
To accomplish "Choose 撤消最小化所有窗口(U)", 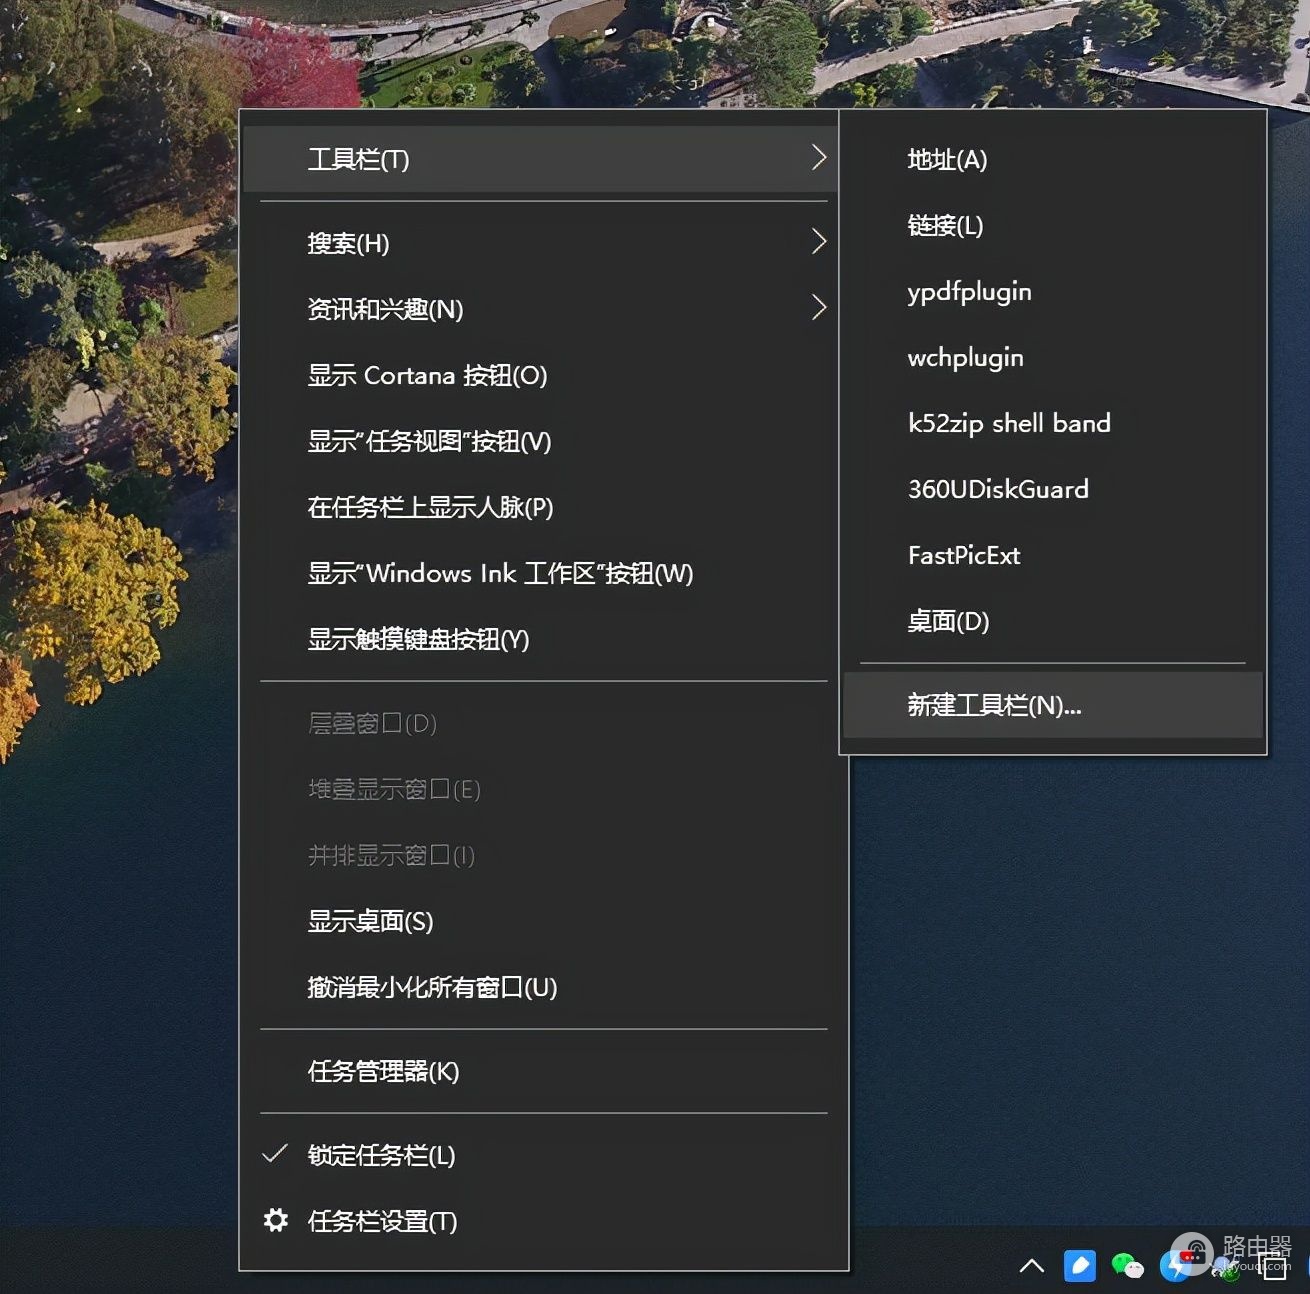I will (543, 987).
